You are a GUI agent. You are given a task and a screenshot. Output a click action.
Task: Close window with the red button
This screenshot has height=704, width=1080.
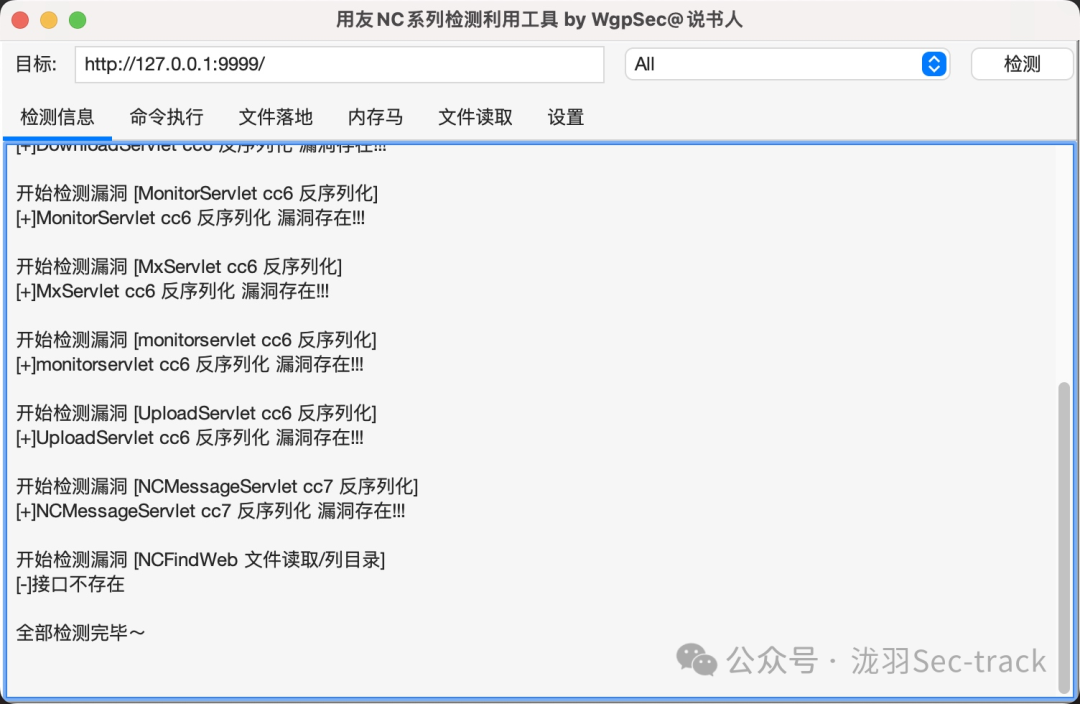[21, 20]
